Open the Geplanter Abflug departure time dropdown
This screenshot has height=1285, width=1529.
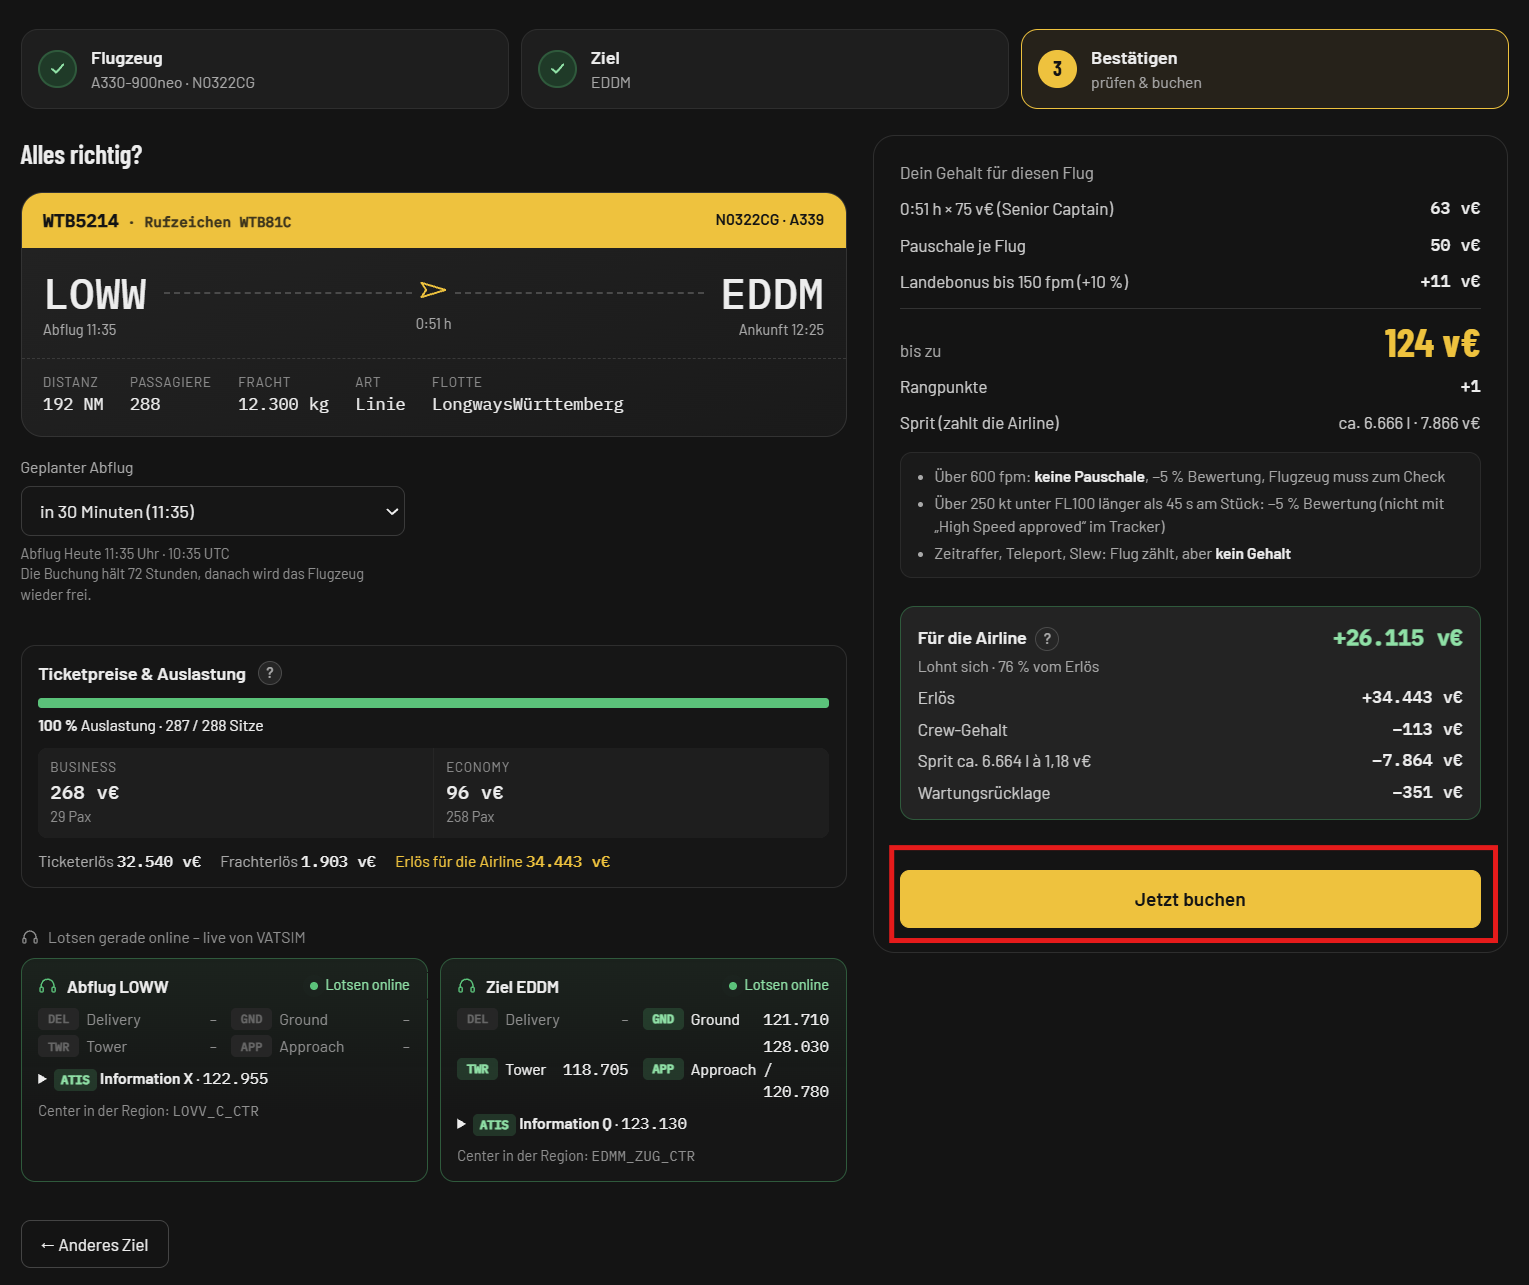click(213, 511)
